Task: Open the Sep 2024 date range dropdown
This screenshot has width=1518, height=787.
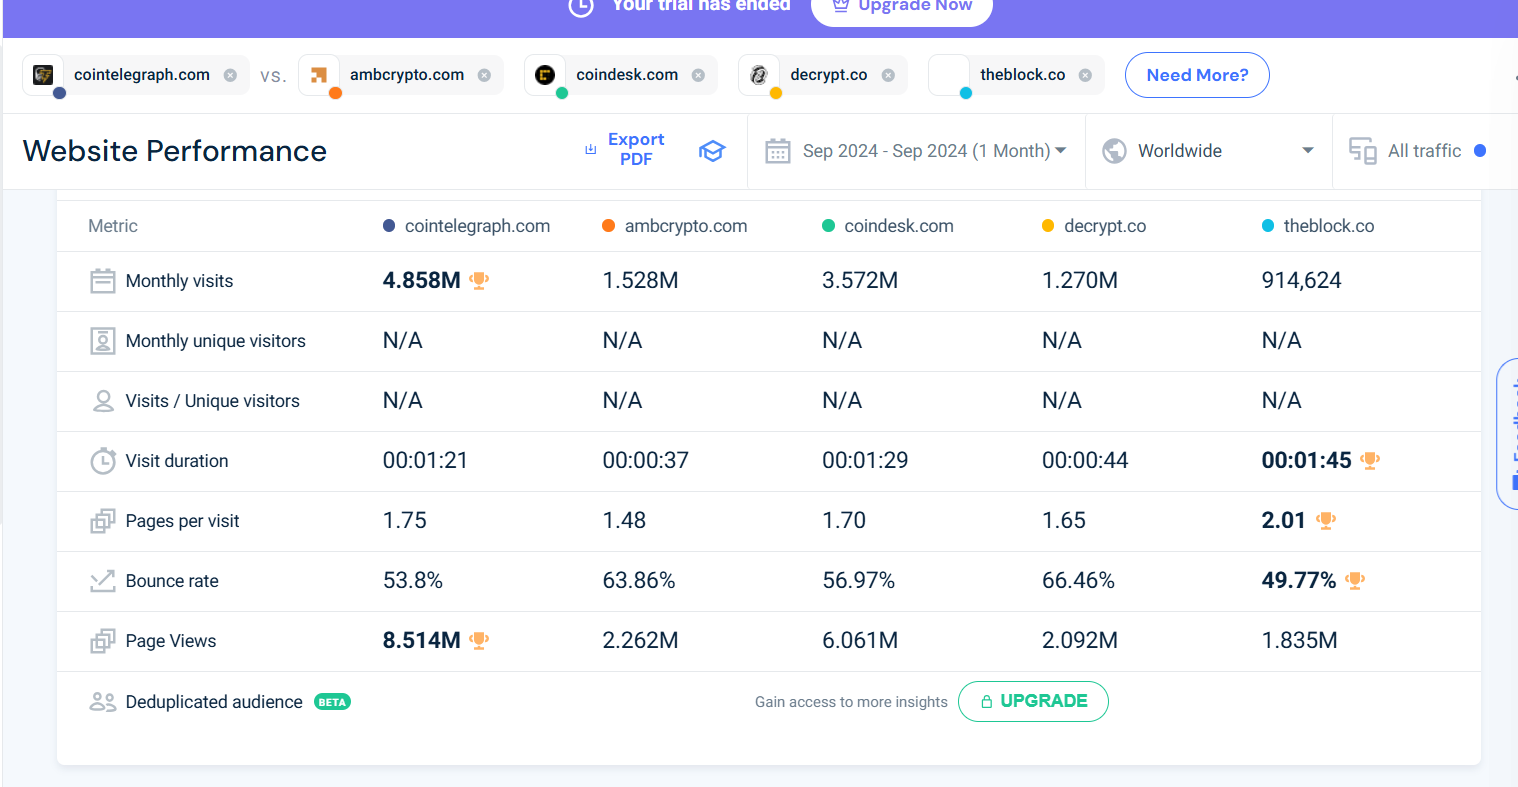Action: 916,151
